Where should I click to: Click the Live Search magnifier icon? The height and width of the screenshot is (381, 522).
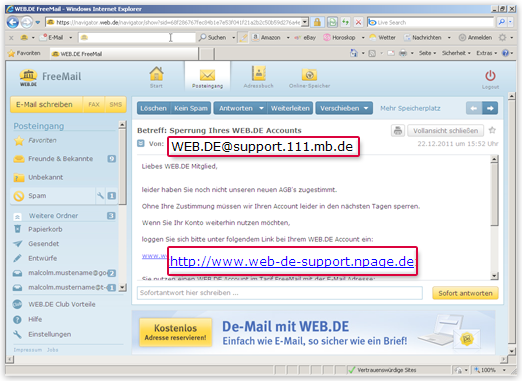pos(501,22)
